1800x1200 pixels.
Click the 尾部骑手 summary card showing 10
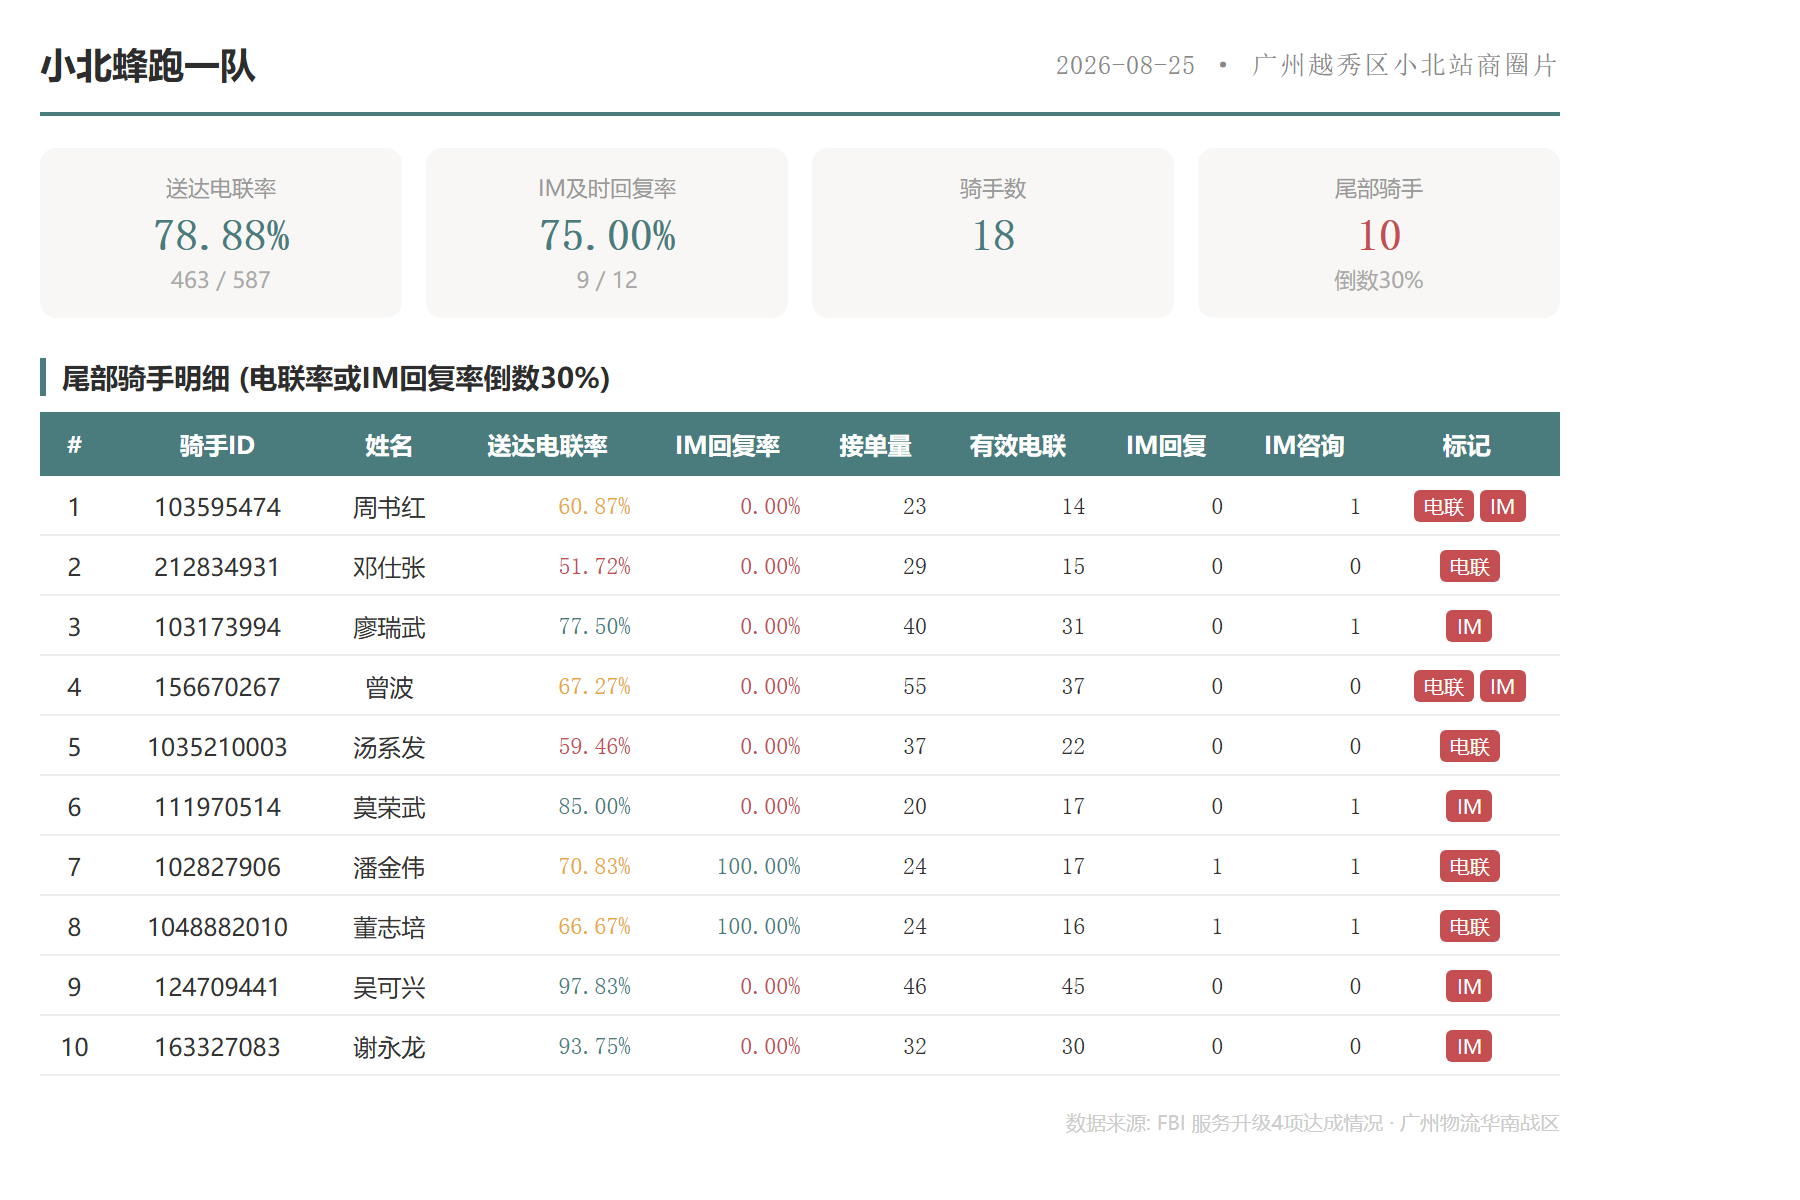(x=1379, y=233)
